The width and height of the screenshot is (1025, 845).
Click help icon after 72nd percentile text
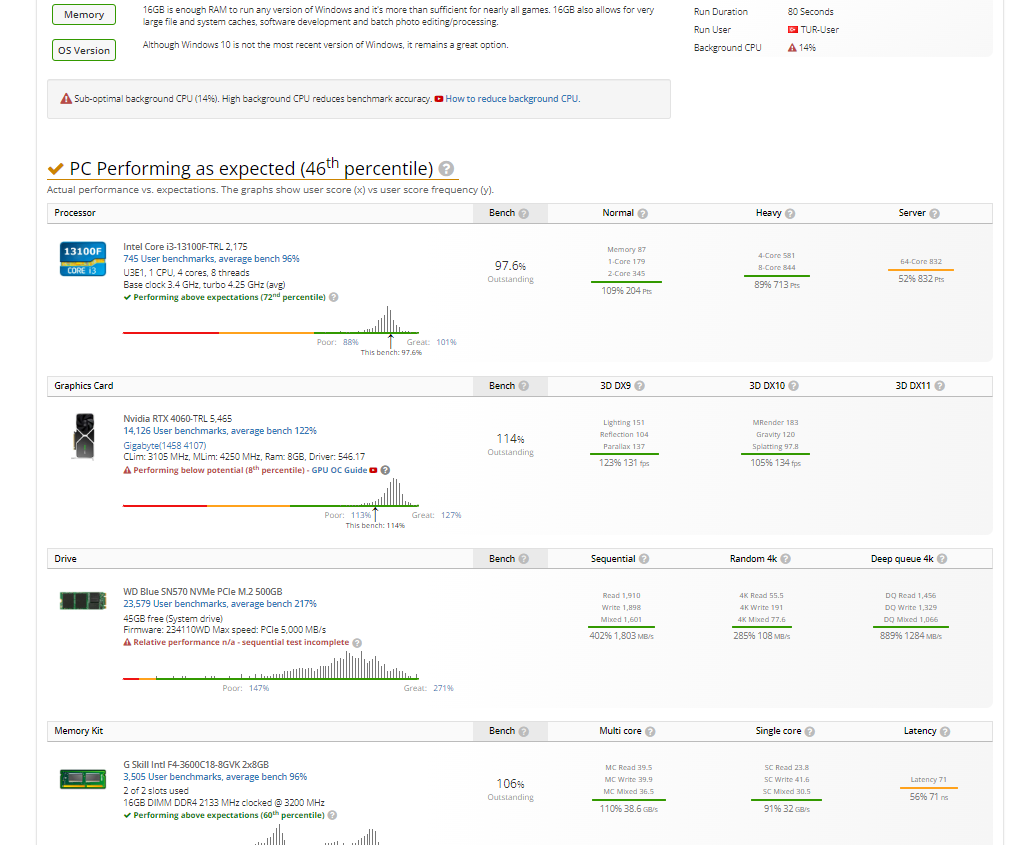333,297
